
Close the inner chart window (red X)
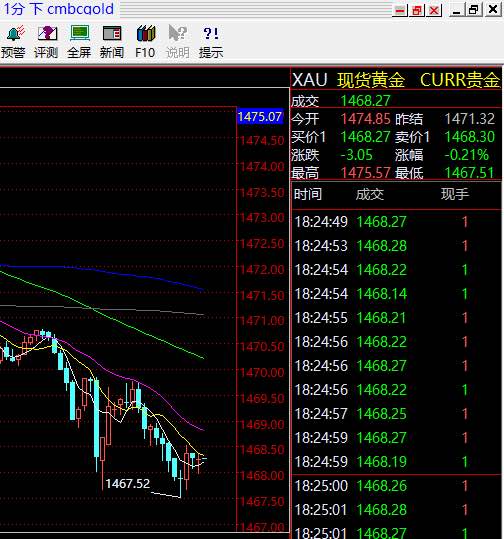[434, 10]
